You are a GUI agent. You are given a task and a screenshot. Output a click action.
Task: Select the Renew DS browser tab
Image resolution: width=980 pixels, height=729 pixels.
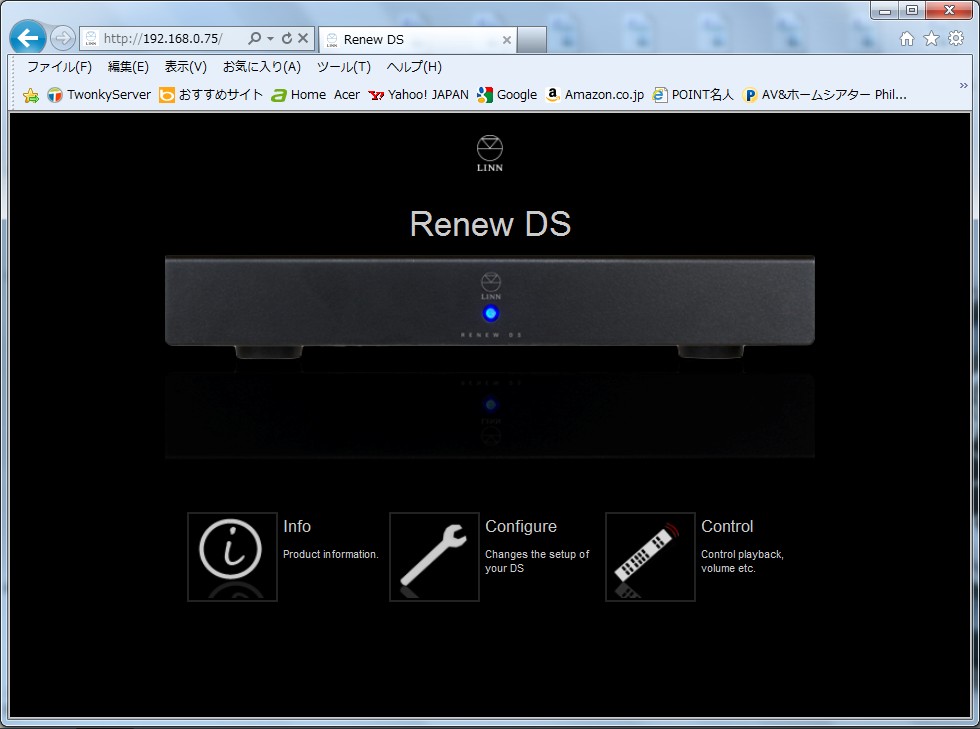[x=418, y=39]
